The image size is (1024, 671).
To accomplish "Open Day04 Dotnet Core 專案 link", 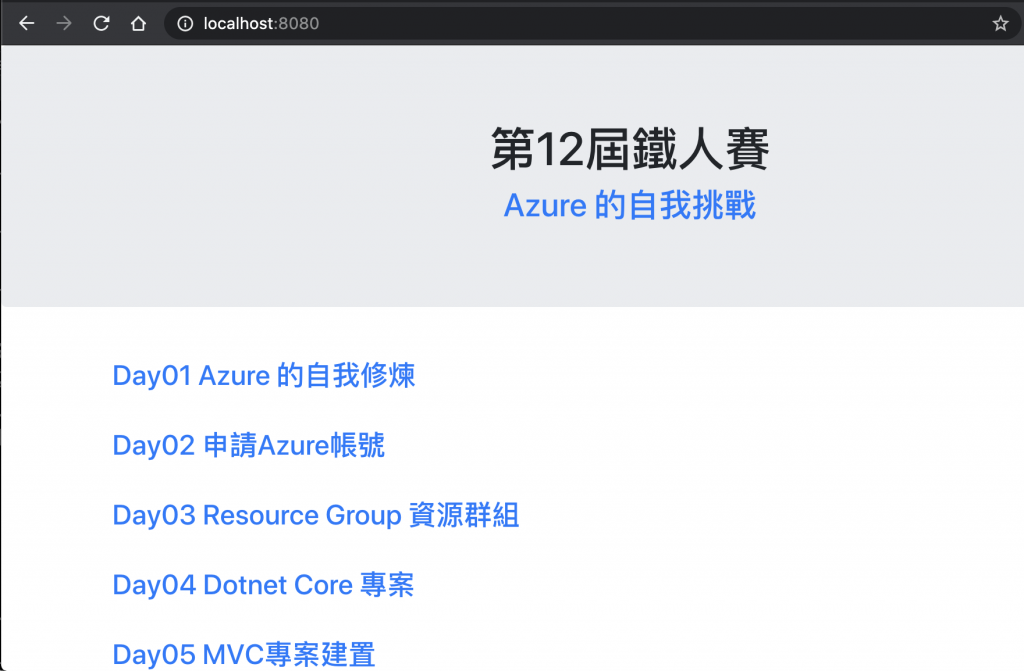I will (x=263, y=585).
